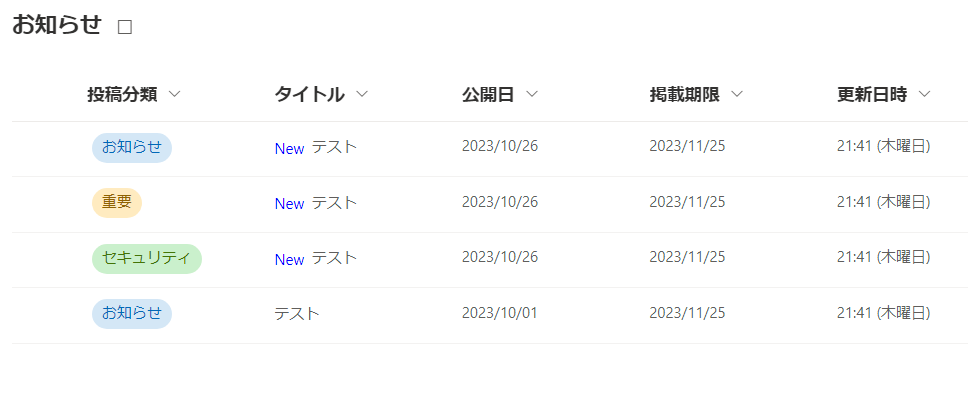Image resolution: width=968 pixels, height=396 pixels.
Task: Open テスト title in the セキュリティ row
Action: [x=334, y=258]
